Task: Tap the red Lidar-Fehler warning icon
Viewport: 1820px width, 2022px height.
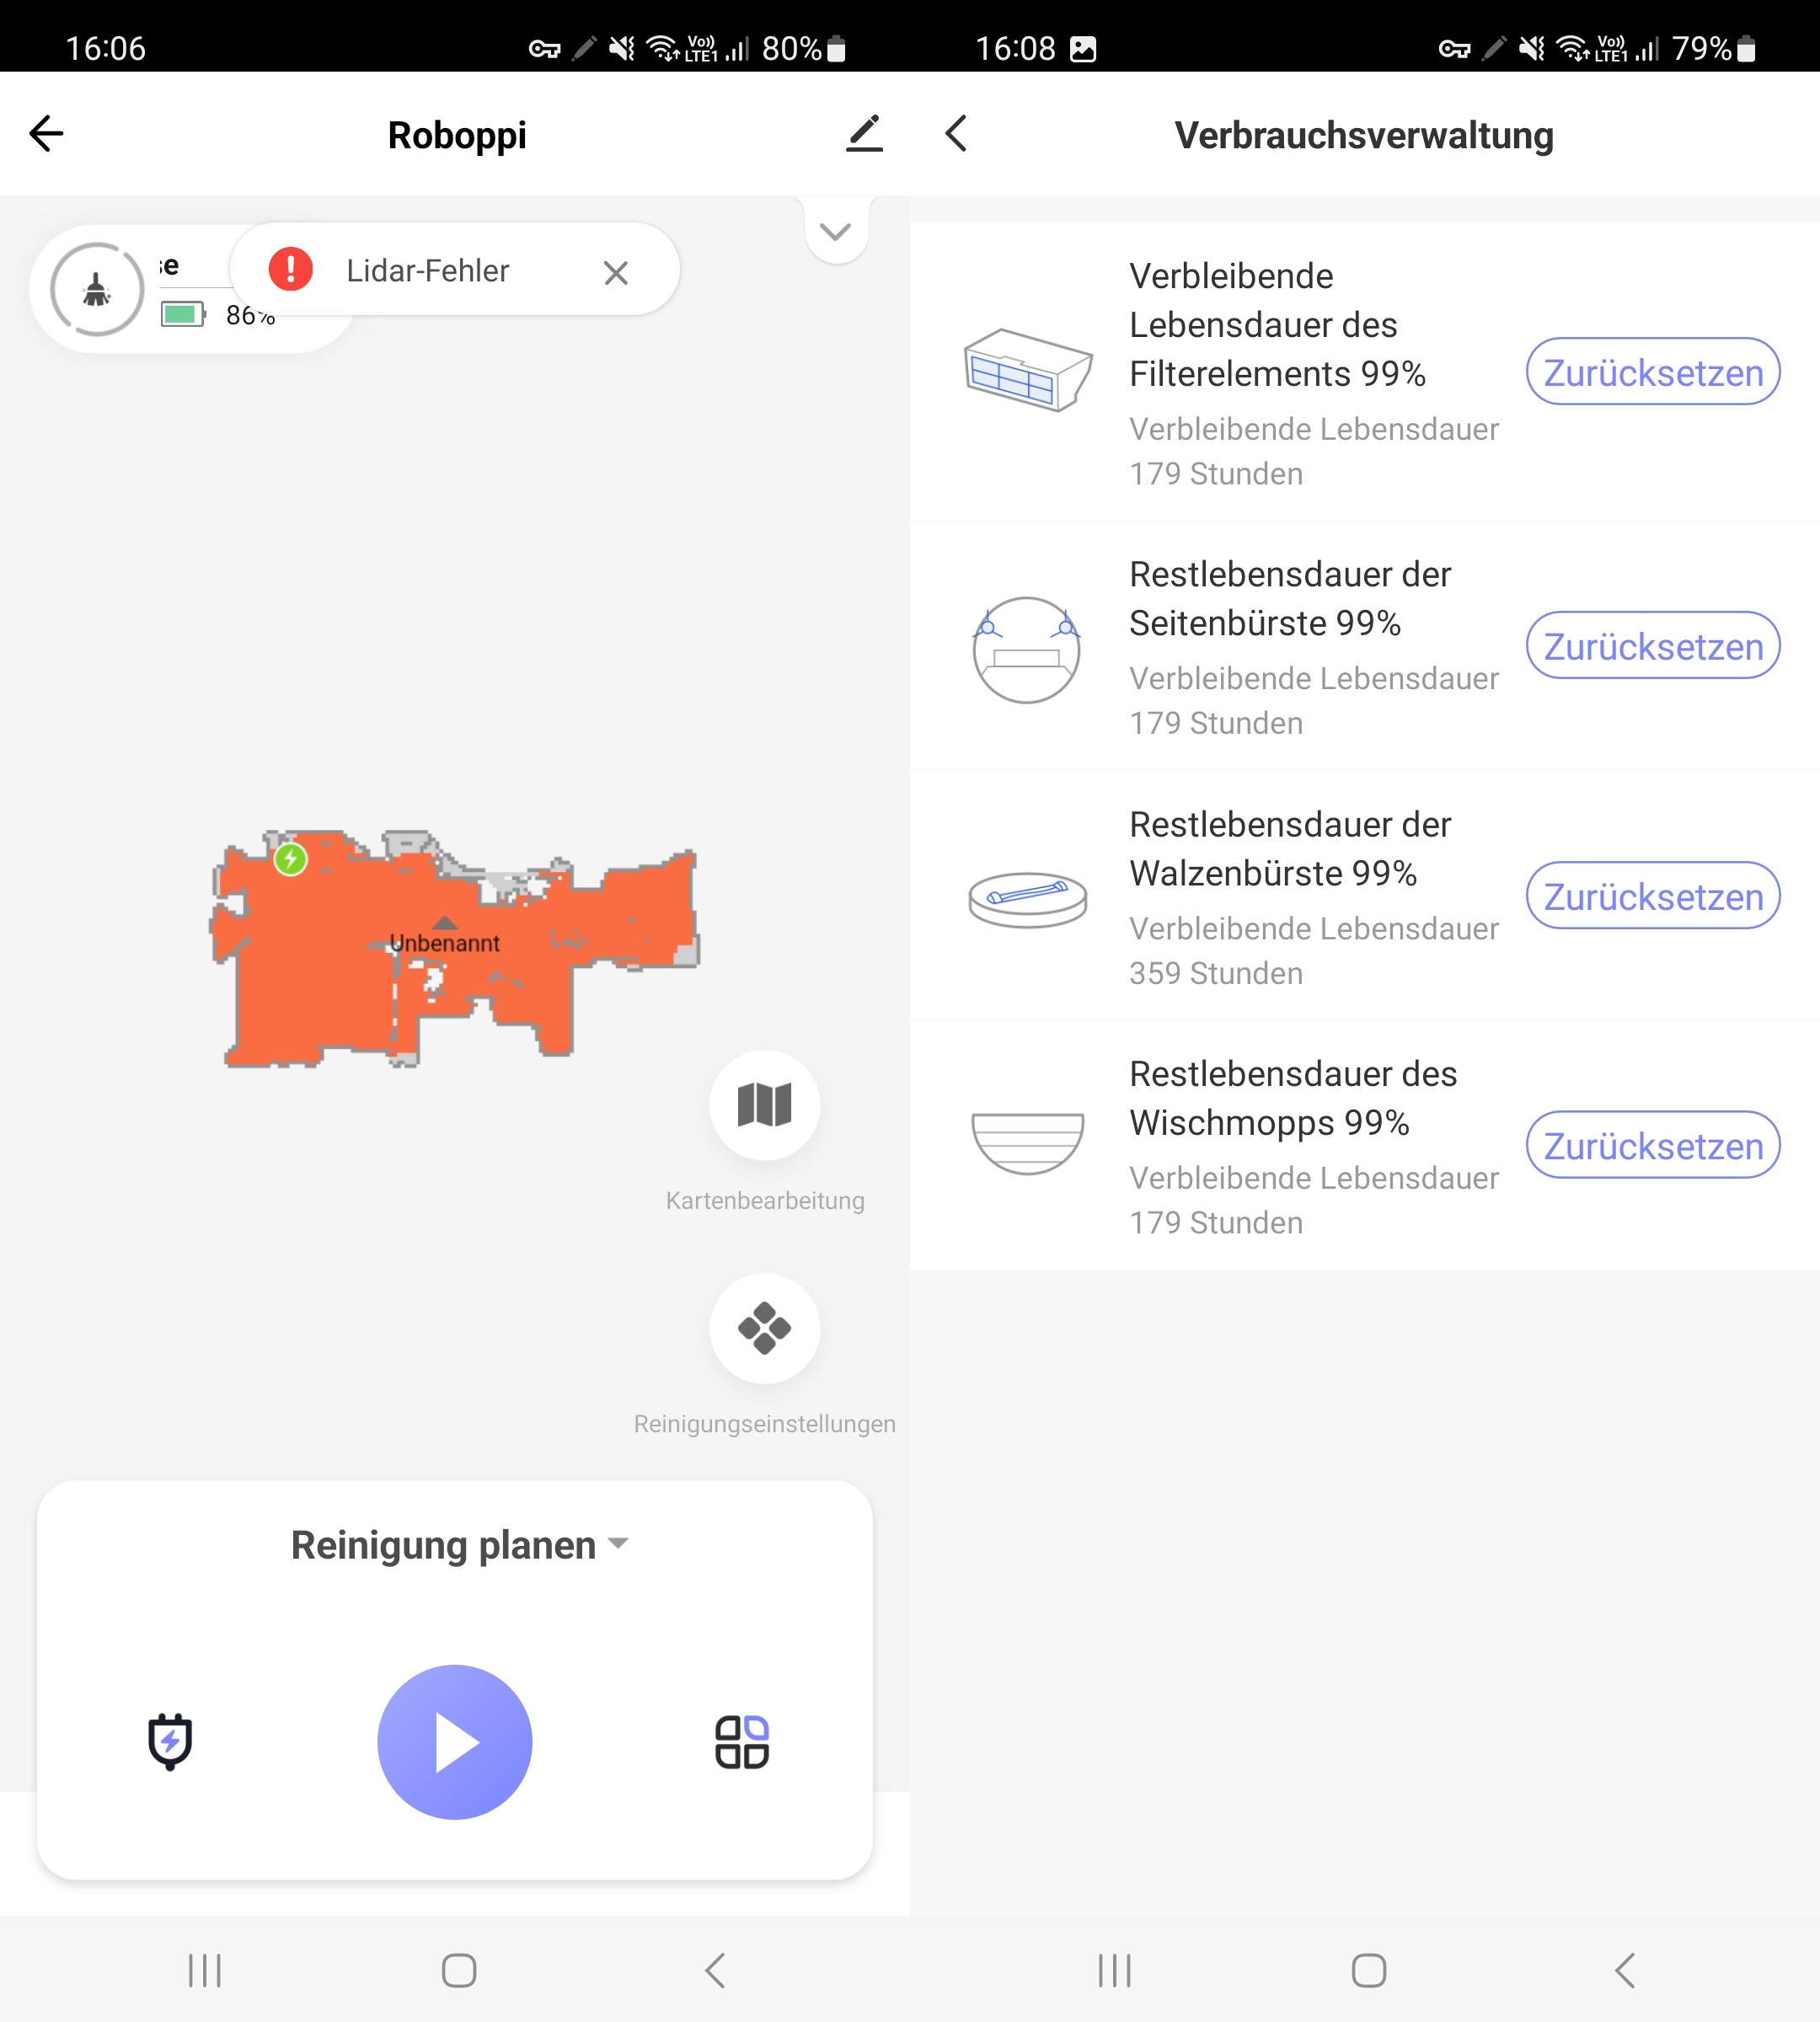Action: pyautogui.click(x=291, y=270)
